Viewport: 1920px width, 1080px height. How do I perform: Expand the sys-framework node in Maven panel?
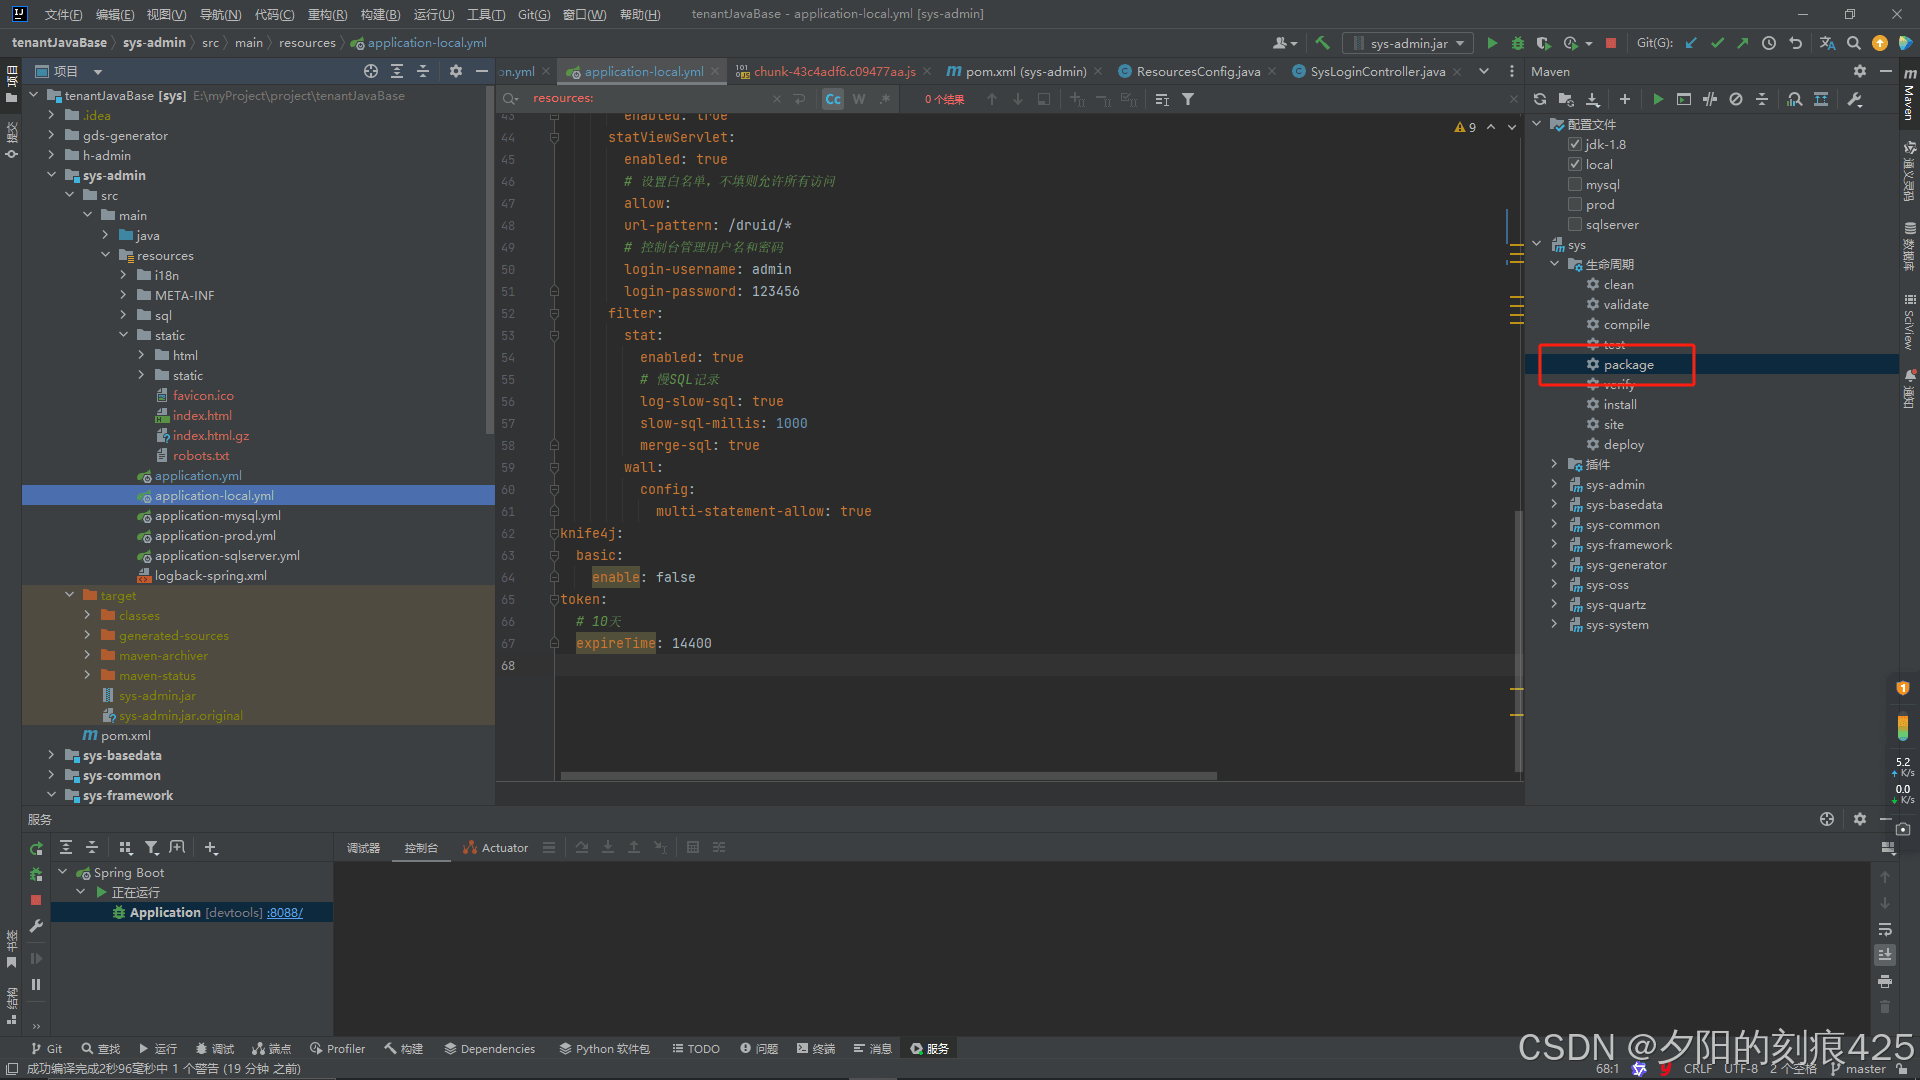(x=1554, y=545)
